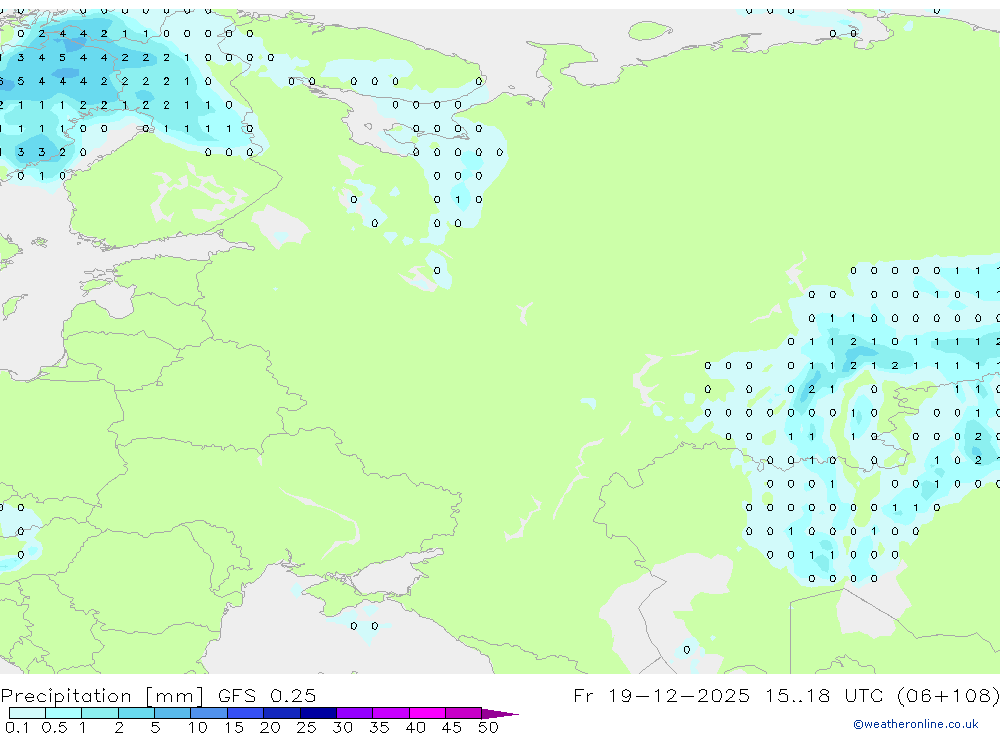This screenshot has height=733, width=1000.
Task: Select the 5–10 mm blue legend swatch
Action: (x=173, y=713)
